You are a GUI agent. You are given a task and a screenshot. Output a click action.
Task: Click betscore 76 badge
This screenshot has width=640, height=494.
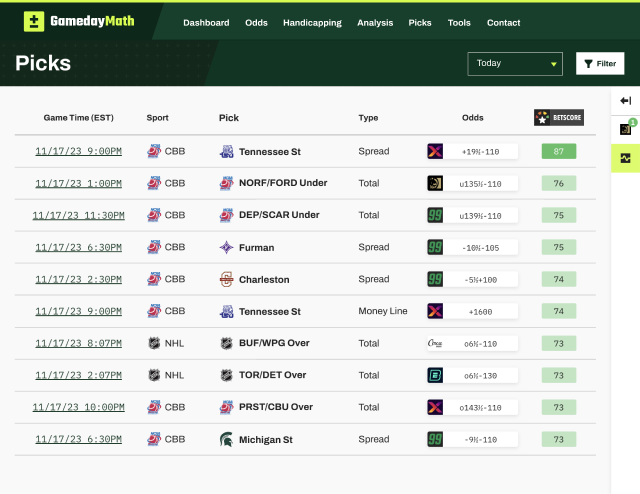[559, 183]
